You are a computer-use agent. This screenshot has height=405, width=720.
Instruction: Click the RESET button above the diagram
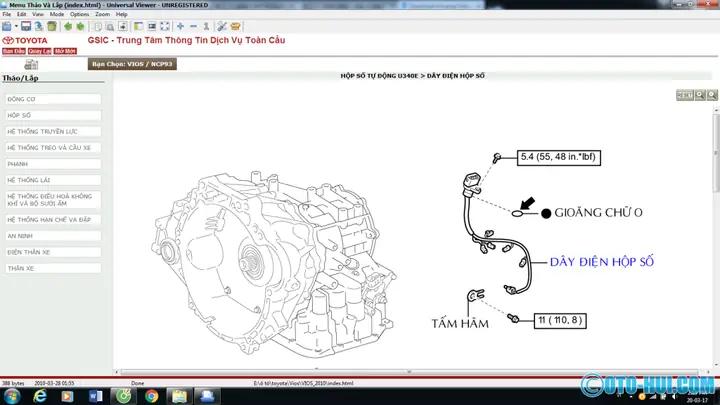[x=685, y=95]
